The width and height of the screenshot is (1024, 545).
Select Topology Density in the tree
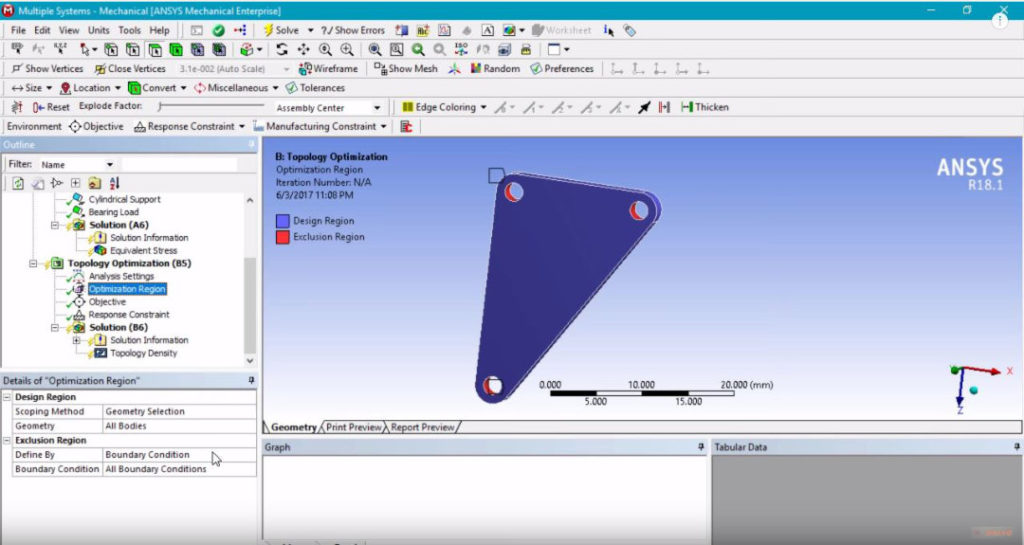[143, 353]
